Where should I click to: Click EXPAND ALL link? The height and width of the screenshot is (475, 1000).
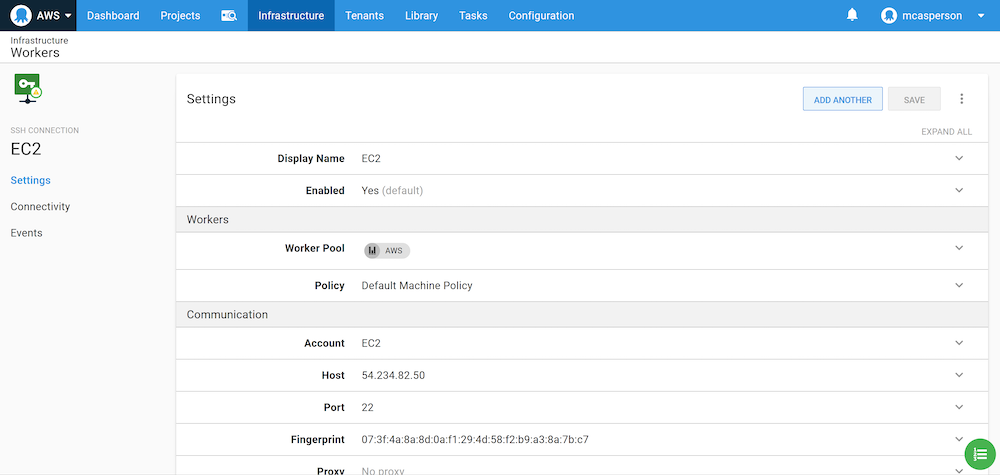(946, 131)
